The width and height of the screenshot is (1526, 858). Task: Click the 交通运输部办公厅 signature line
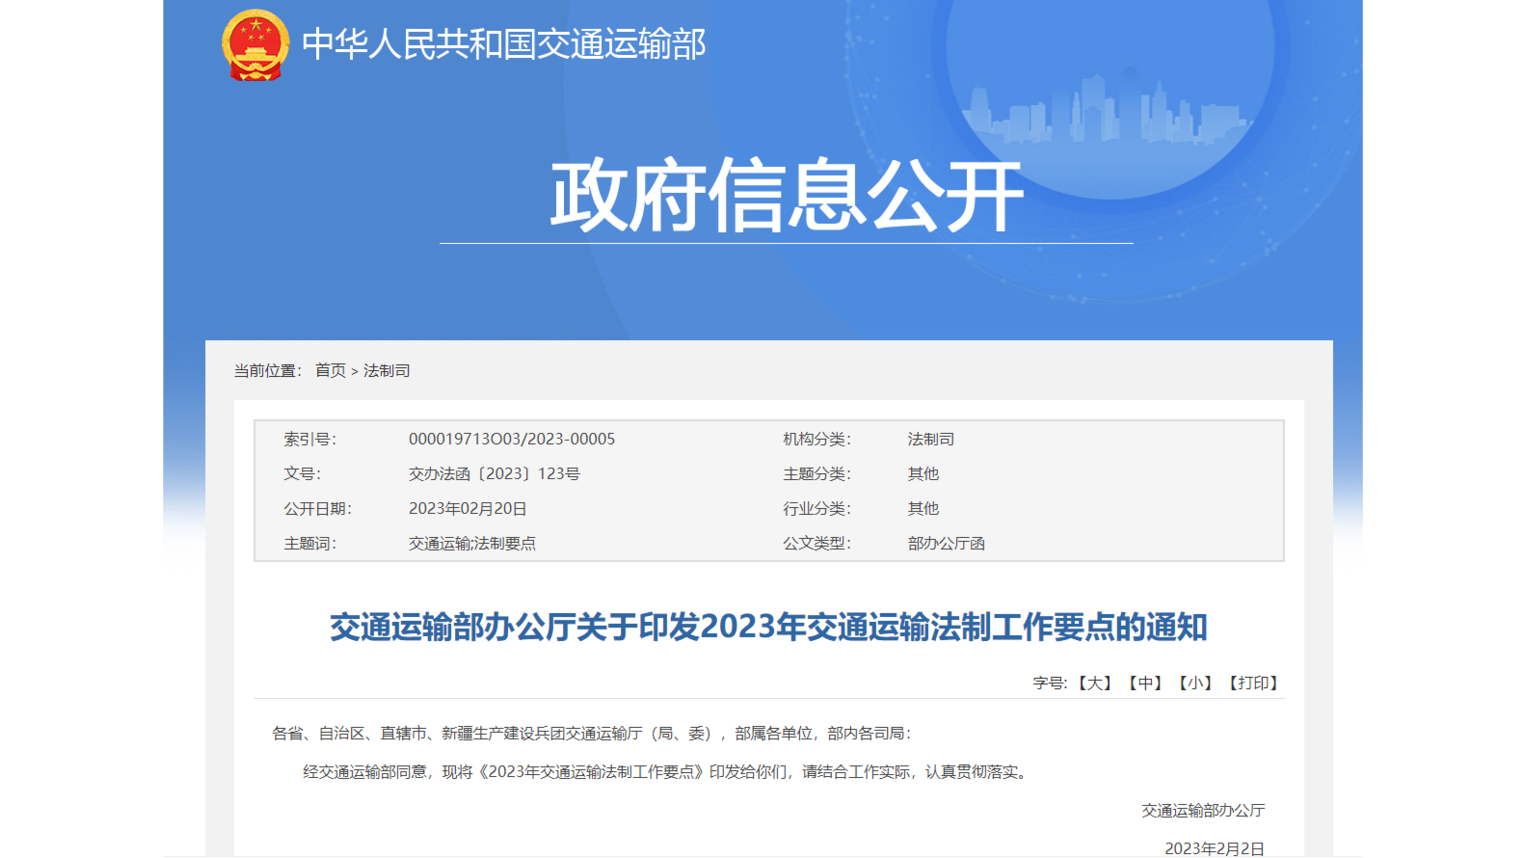1203,811
